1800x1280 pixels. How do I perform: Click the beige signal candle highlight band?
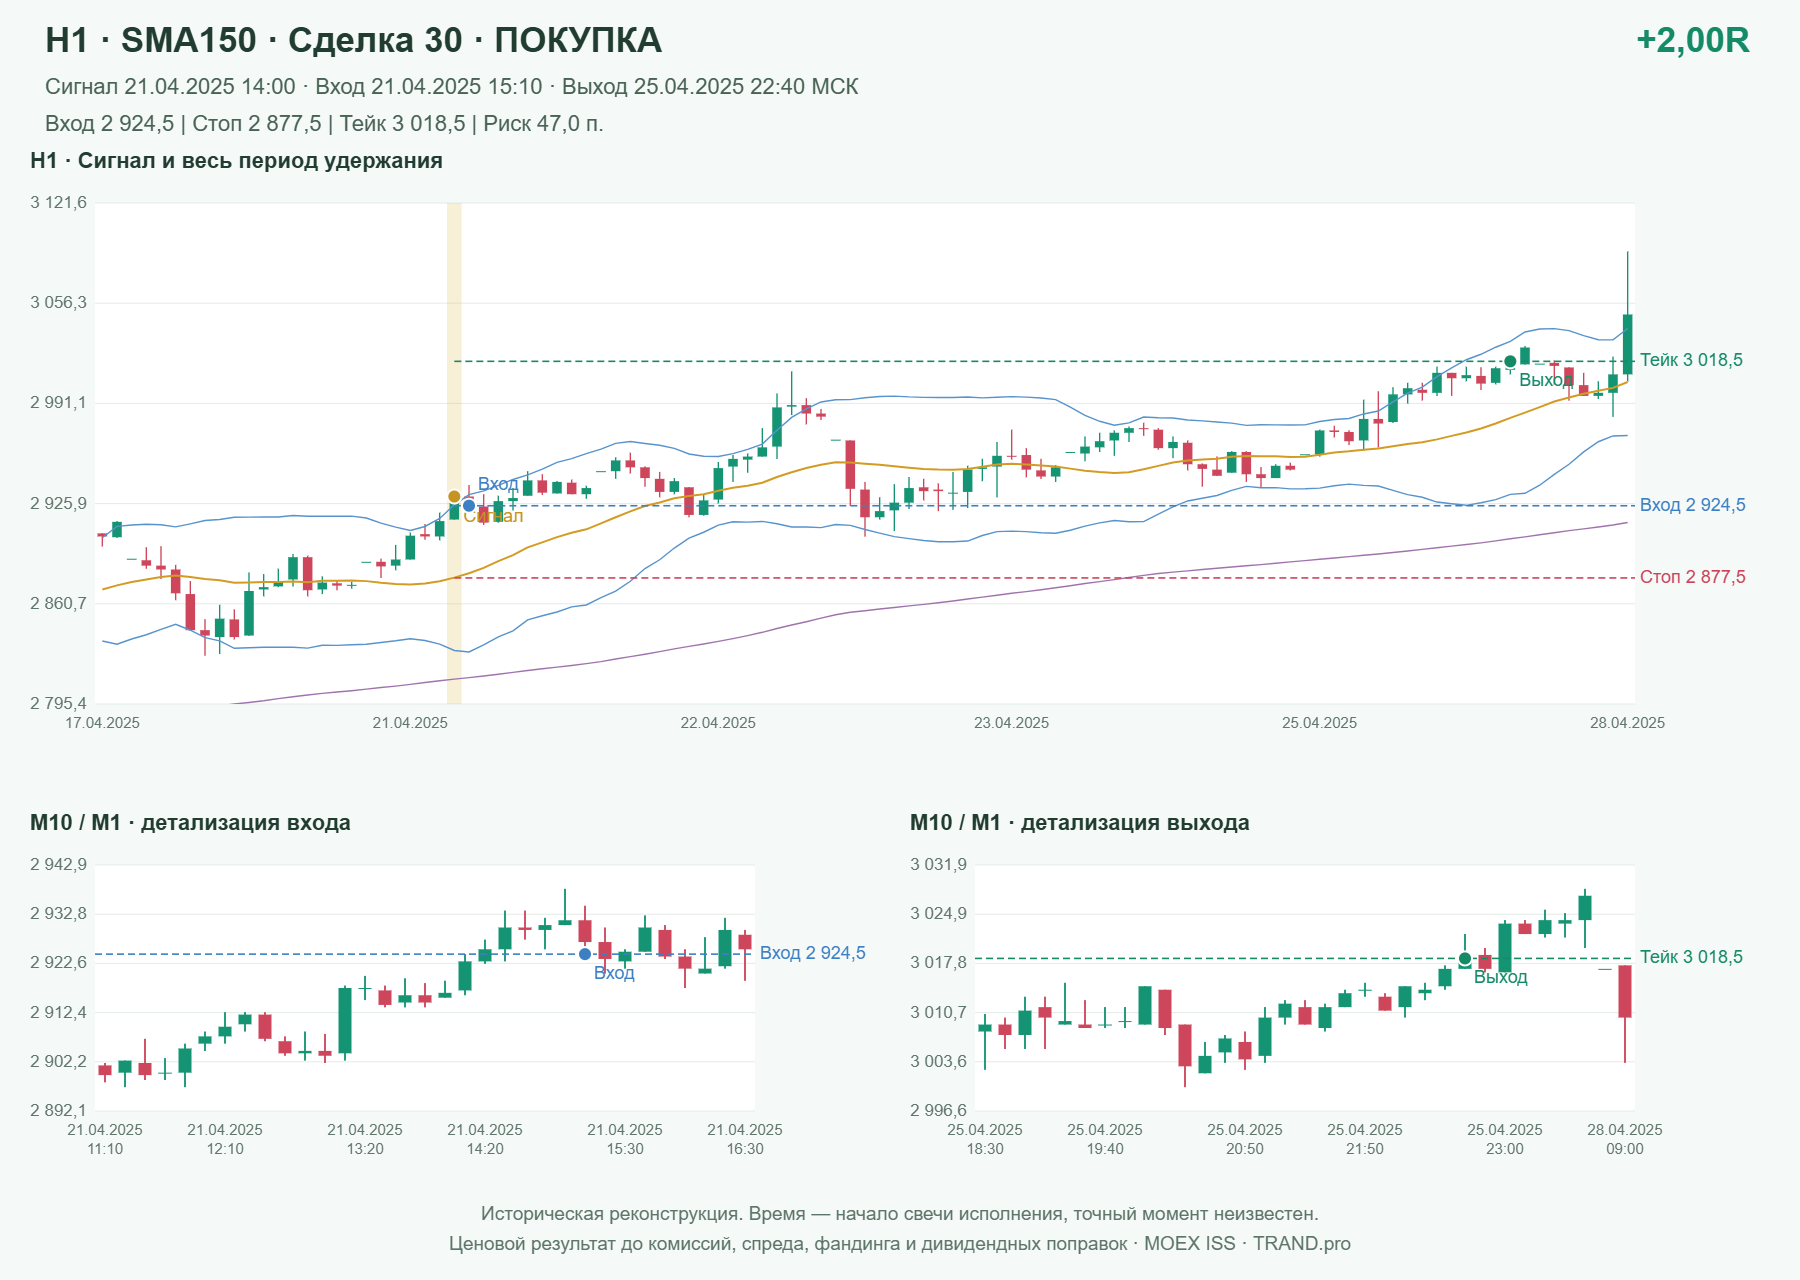454,453
